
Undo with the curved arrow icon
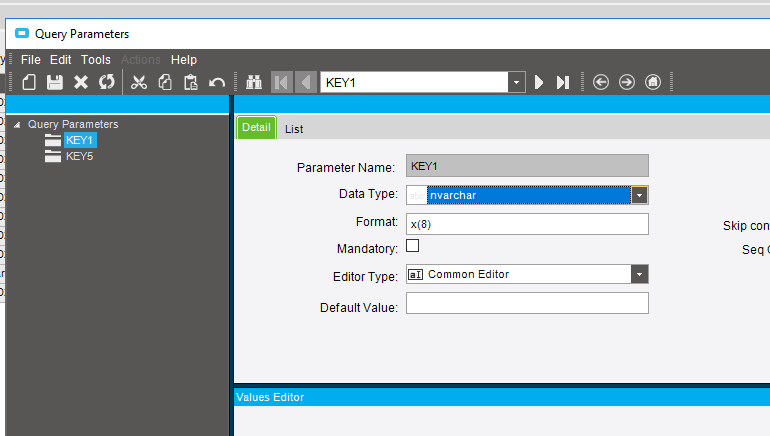click(217, 82)
